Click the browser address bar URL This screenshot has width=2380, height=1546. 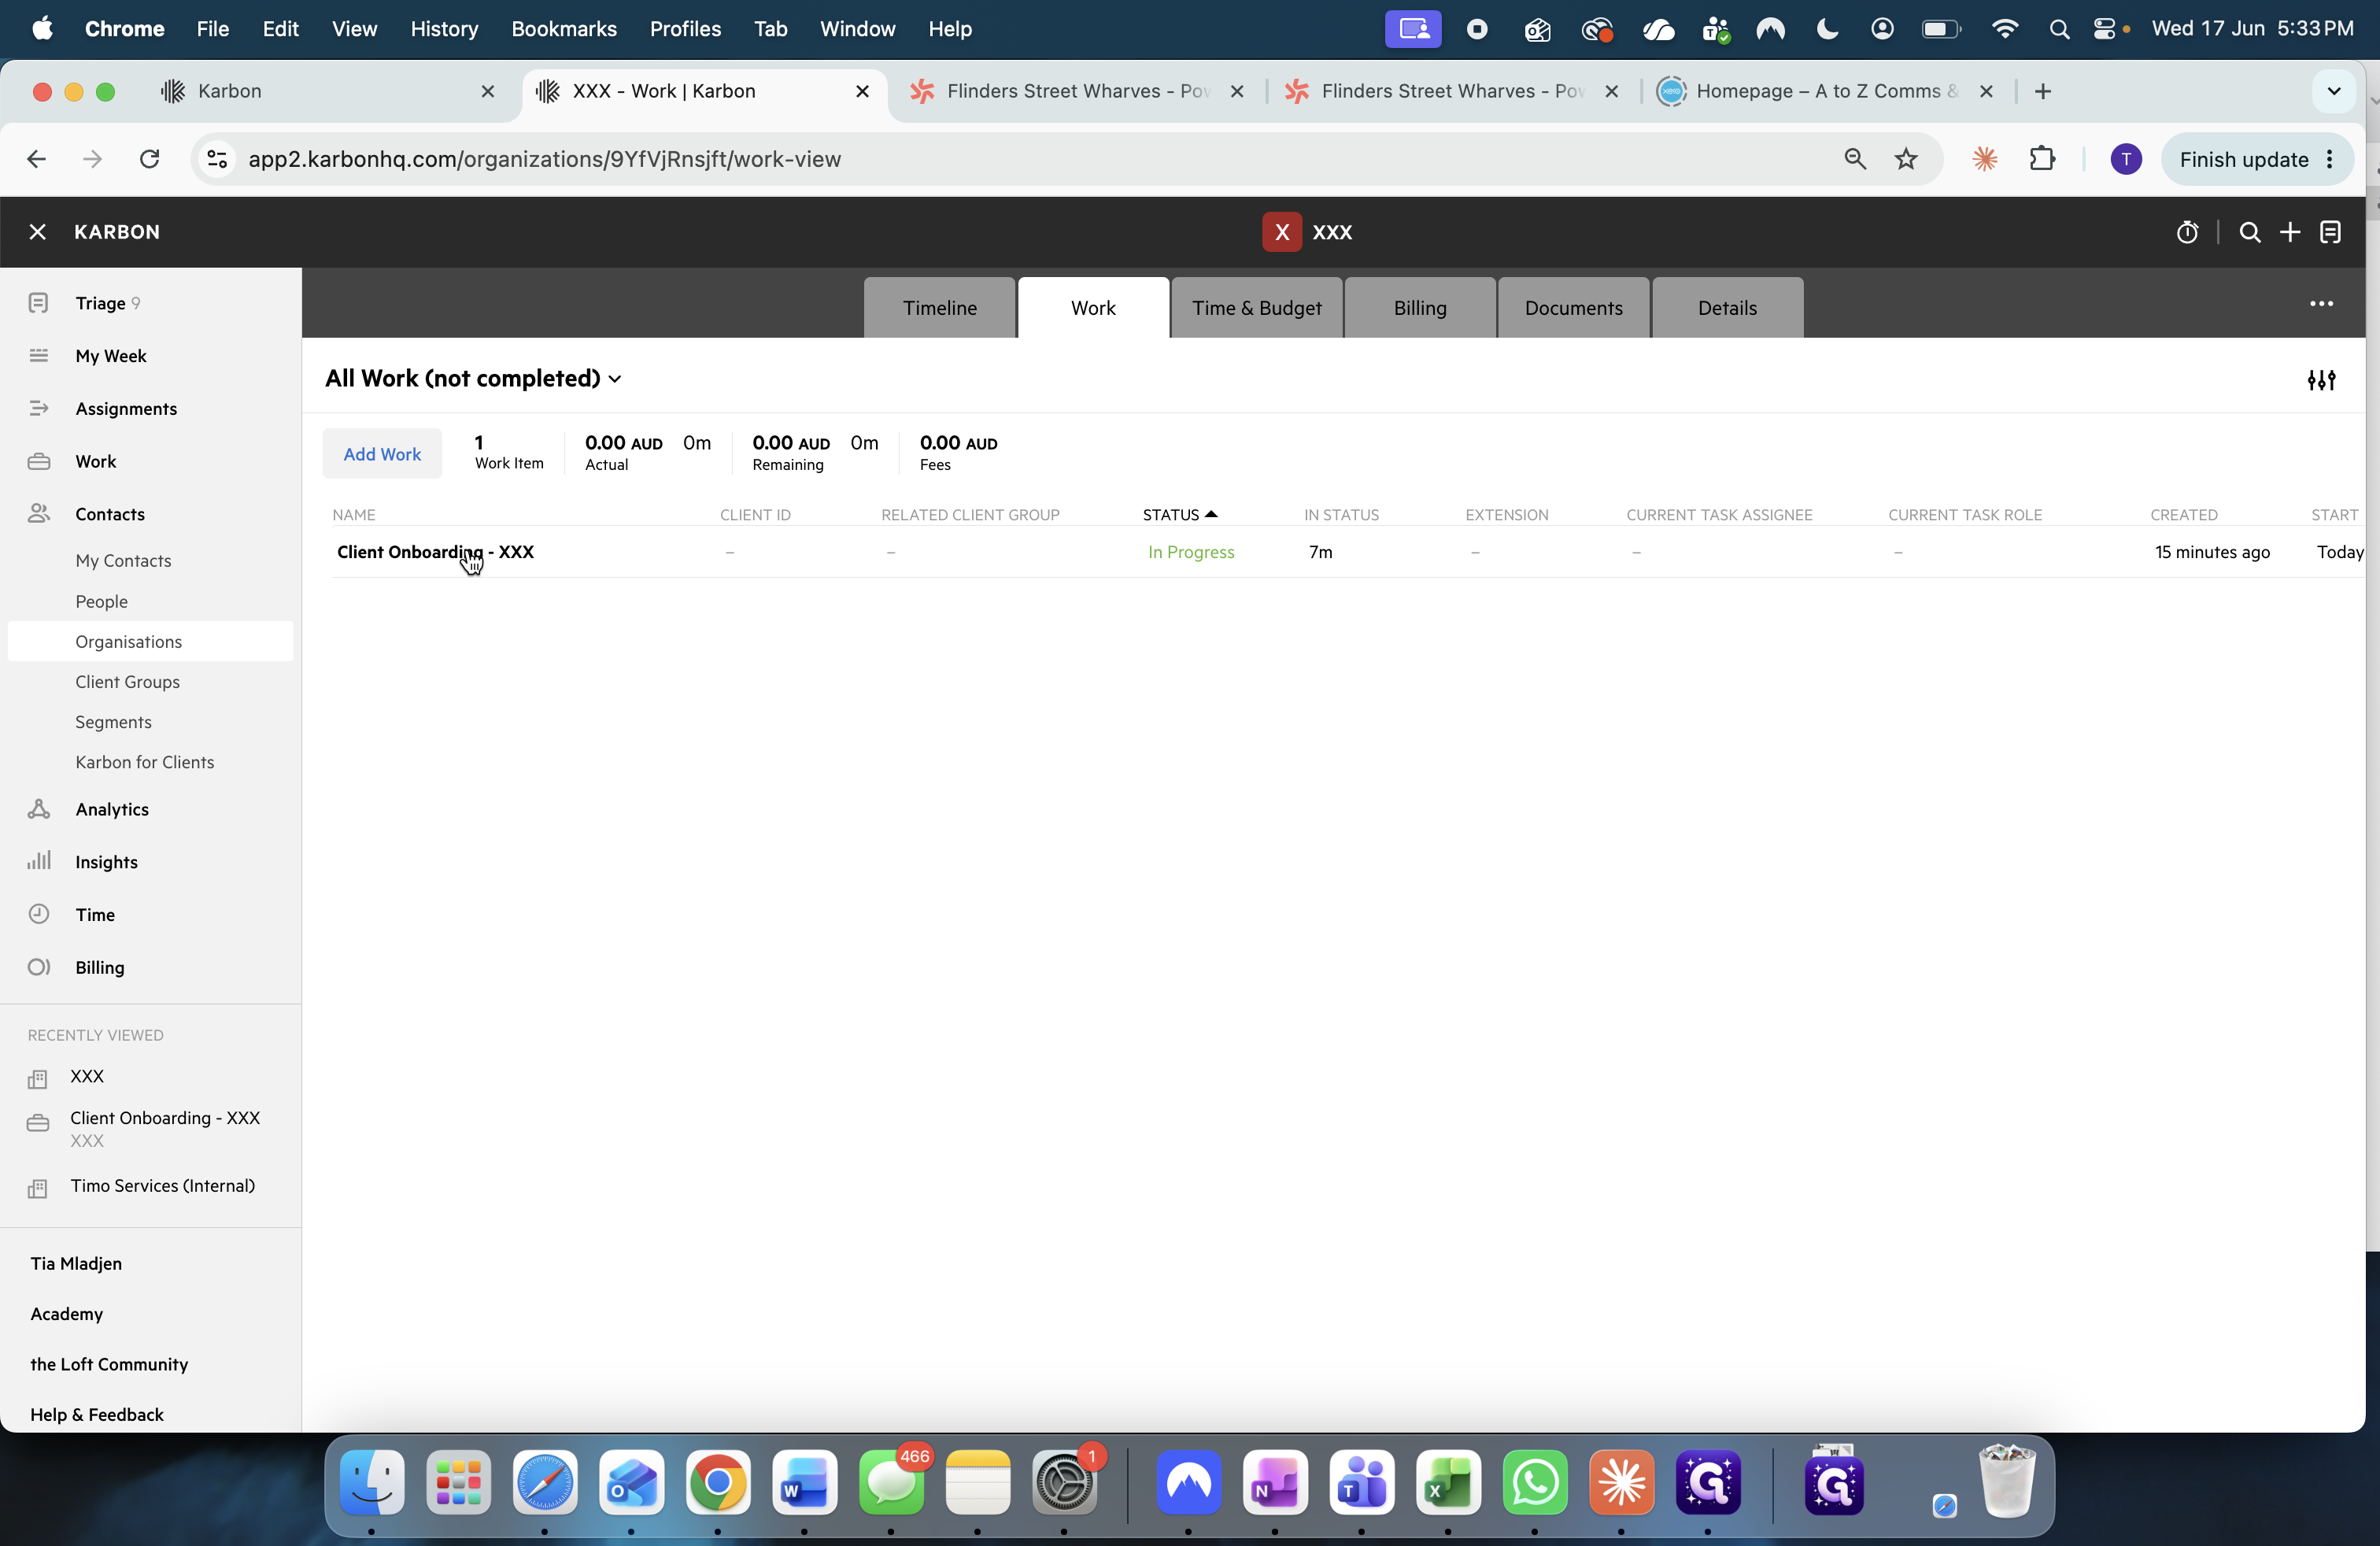pyautogui.click(x=544, y=159)
